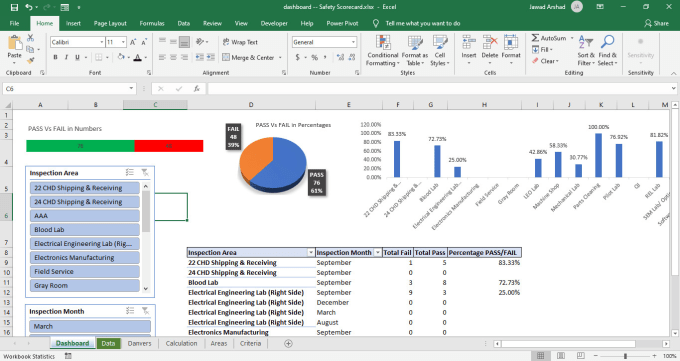The height and width of the screenshot is (361, 680).
Task: Click the Share icon button
Action: click(656, 23)
